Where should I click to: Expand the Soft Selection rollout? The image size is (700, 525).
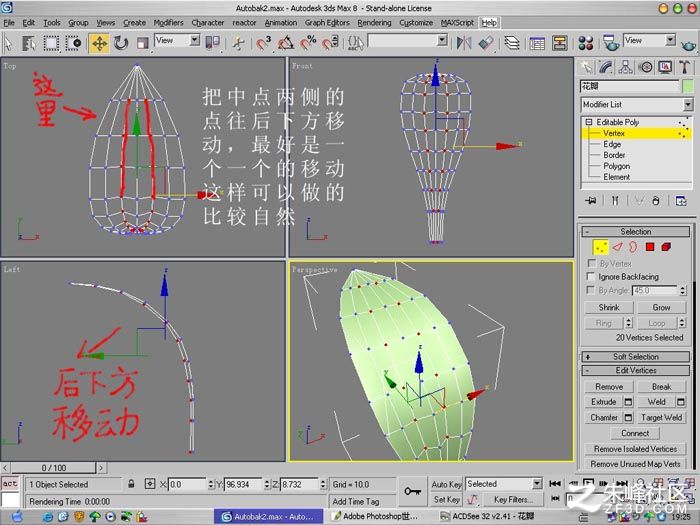click(x=636, y=357)
